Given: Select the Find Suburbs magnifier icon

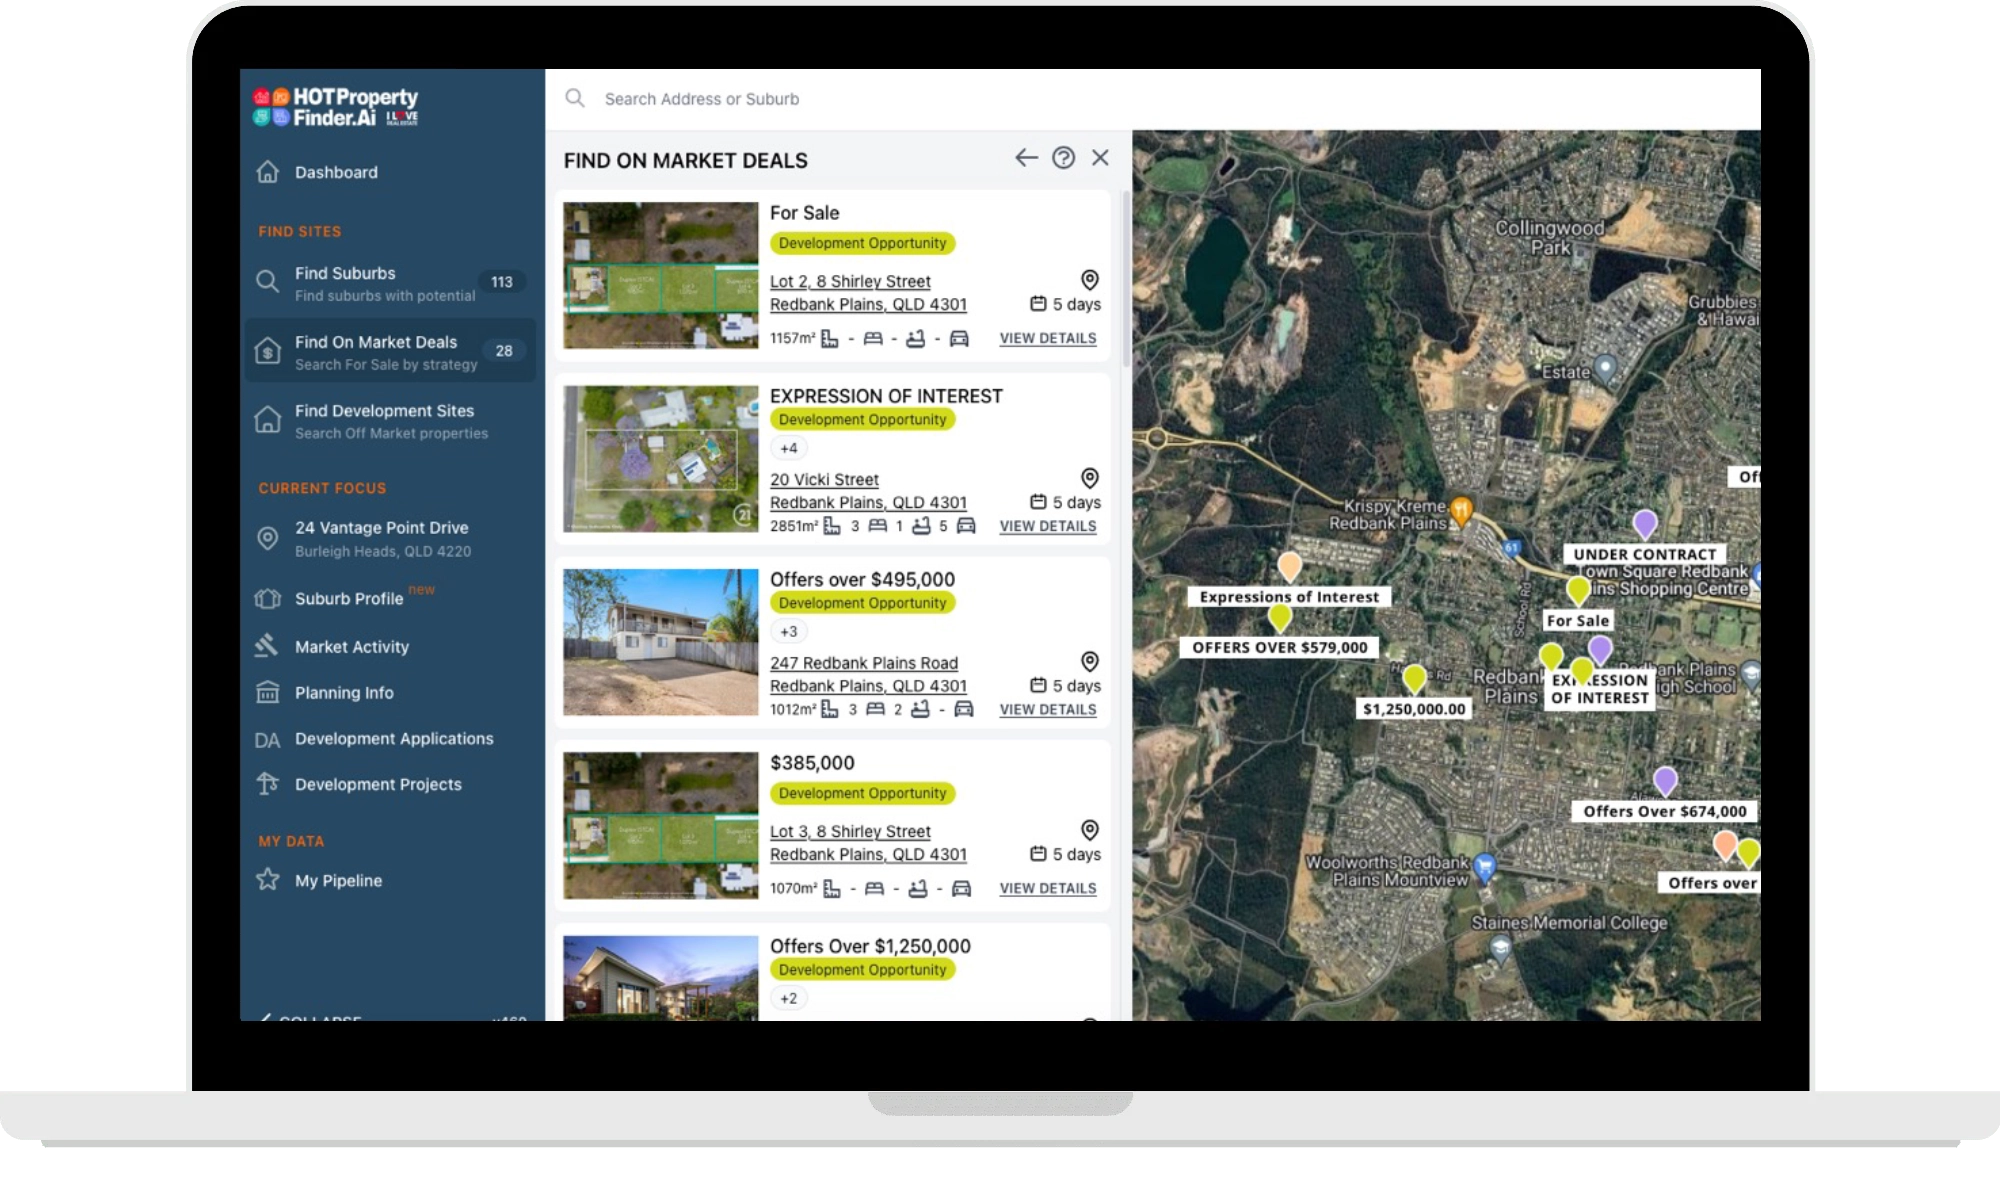Looking at the screenshot, I should (267, 281).
